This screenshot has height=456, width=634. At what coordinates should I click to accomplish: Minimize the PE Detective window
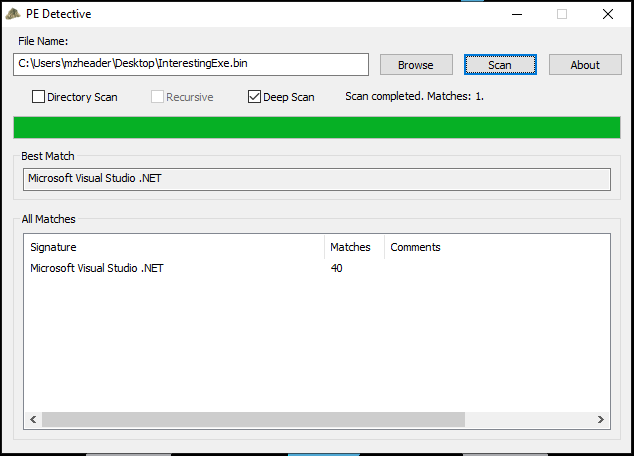517,14
